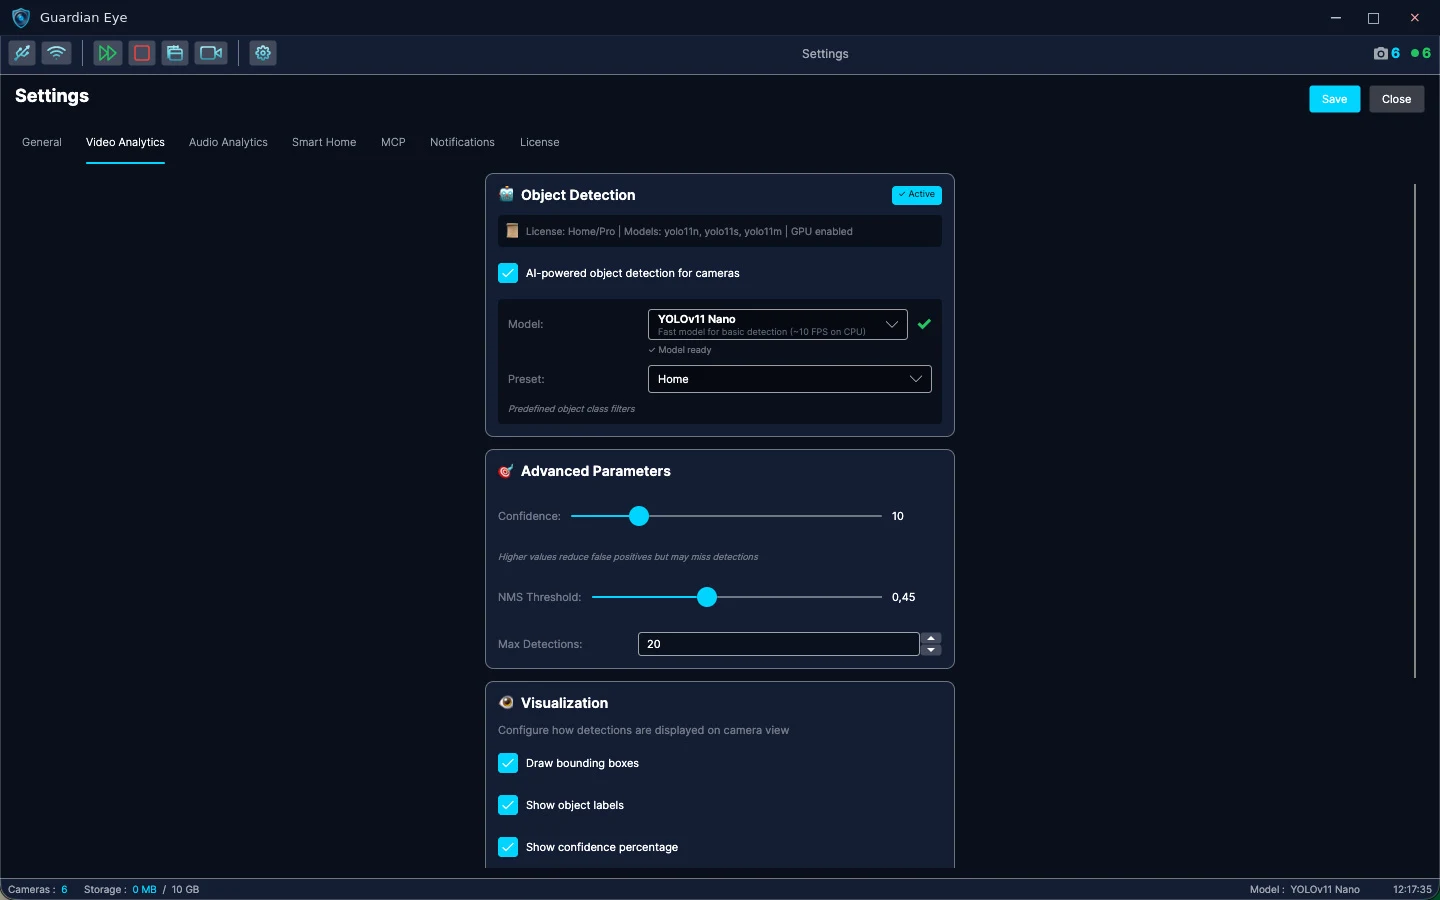Uncheck Draw bounding boxes
The height and width of the screenshot is (900, 1440).
pos(508,763)
